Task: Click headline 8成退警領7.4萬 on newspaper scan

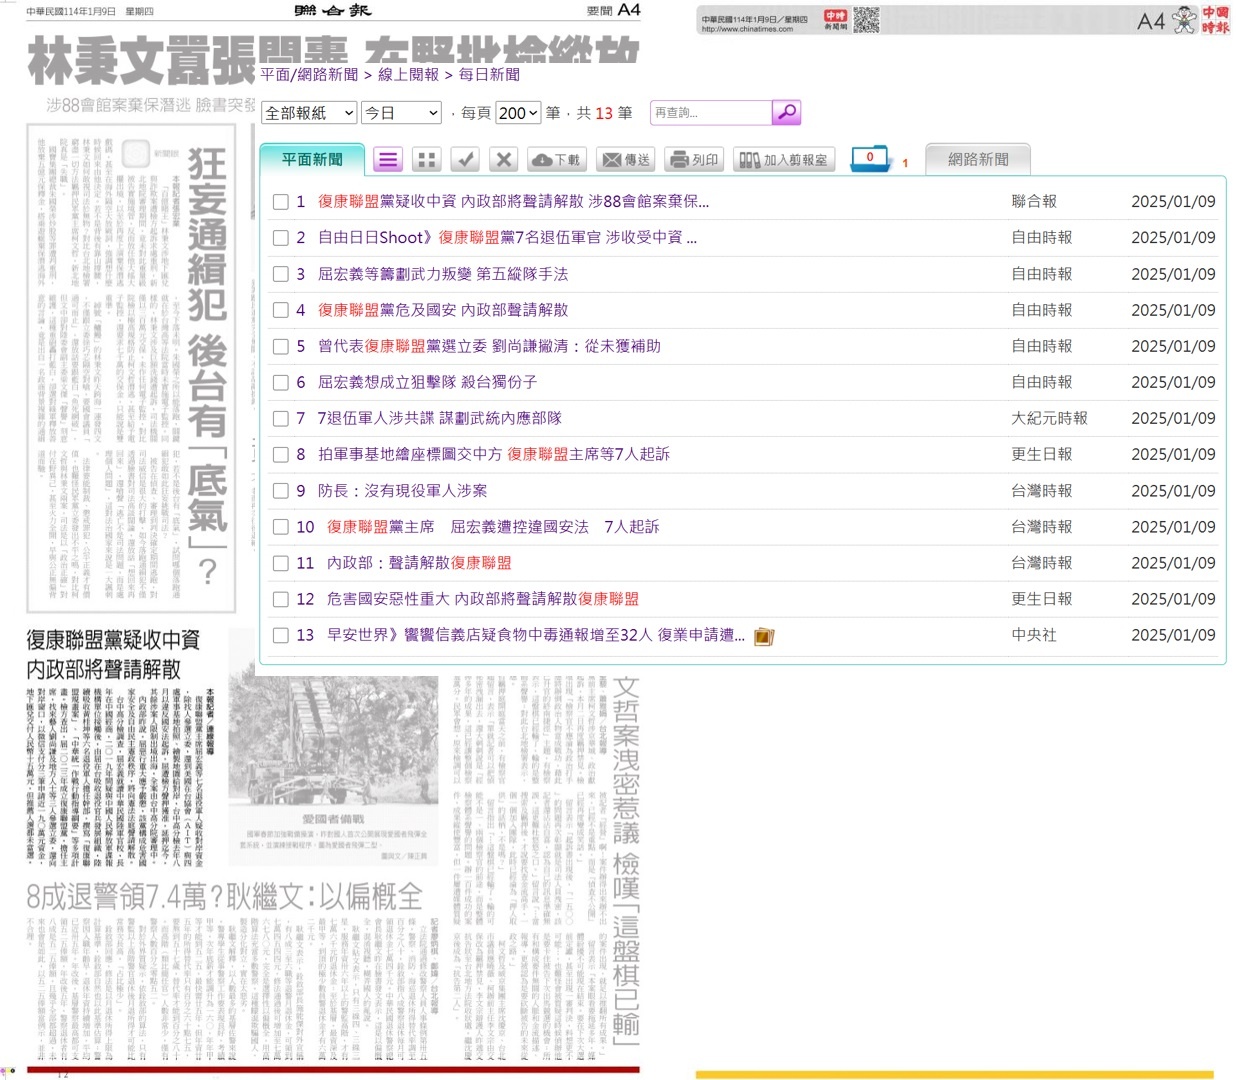Action: tap(225, 896)
